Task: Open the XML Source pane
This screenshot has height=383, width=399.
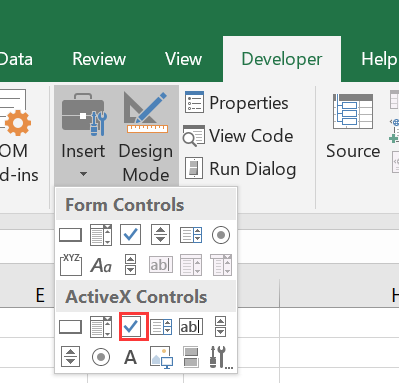Action: click(x=353, y=127)
